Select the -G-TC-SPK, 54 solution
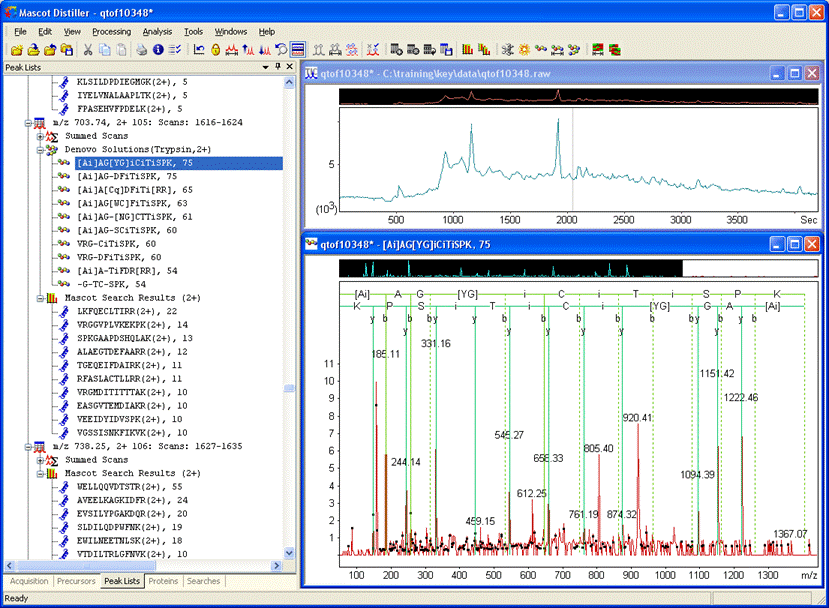The width and height of the screenshot is (829, 608). [111, 284]
